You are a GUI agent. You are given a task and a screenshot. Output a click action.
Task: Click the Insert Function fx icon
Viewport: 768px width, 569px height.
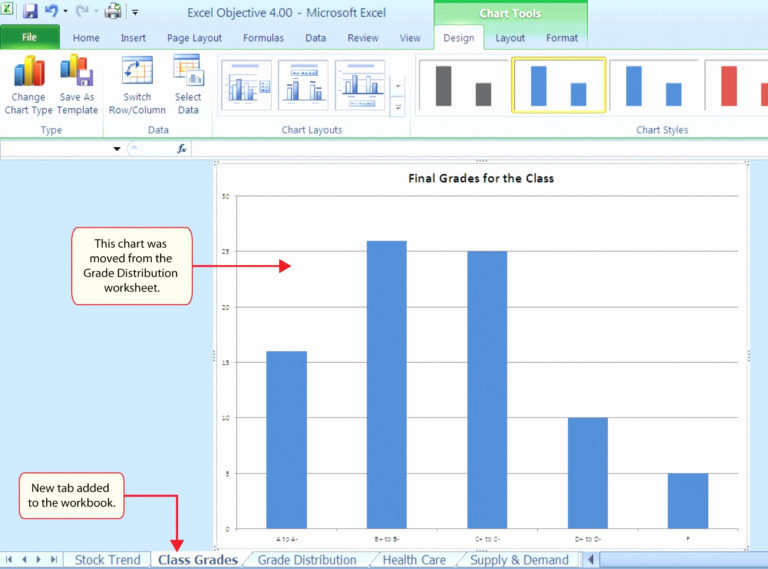tap(182, 148)
